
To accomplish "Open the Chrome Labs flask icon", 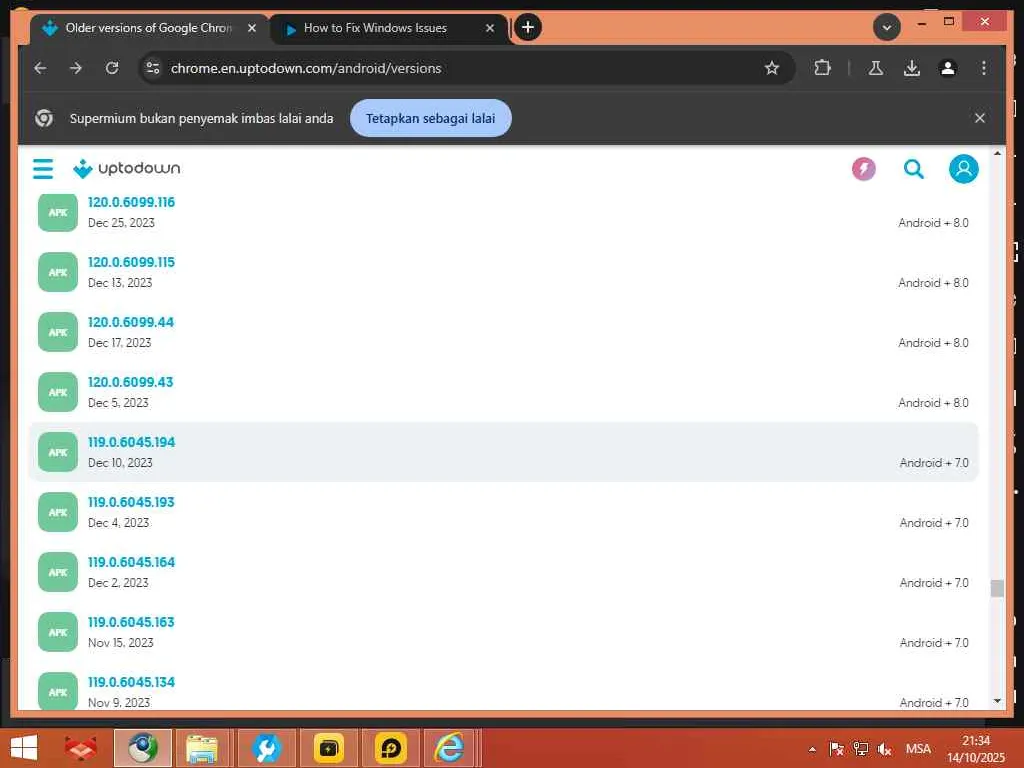I will click(x=876, y=68).
